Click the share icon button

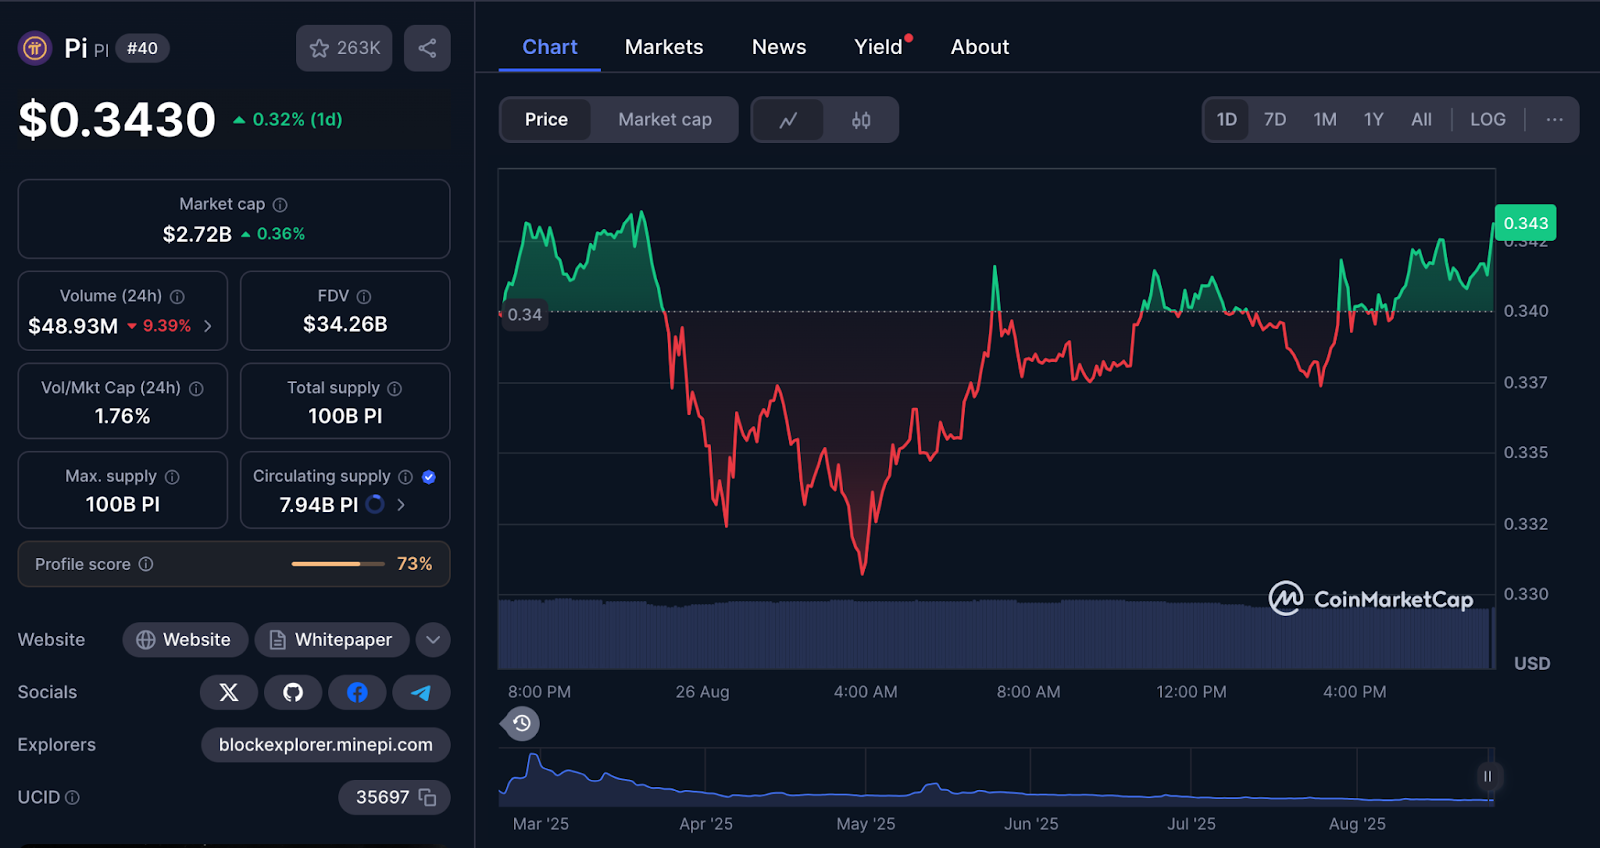point(427,48)
